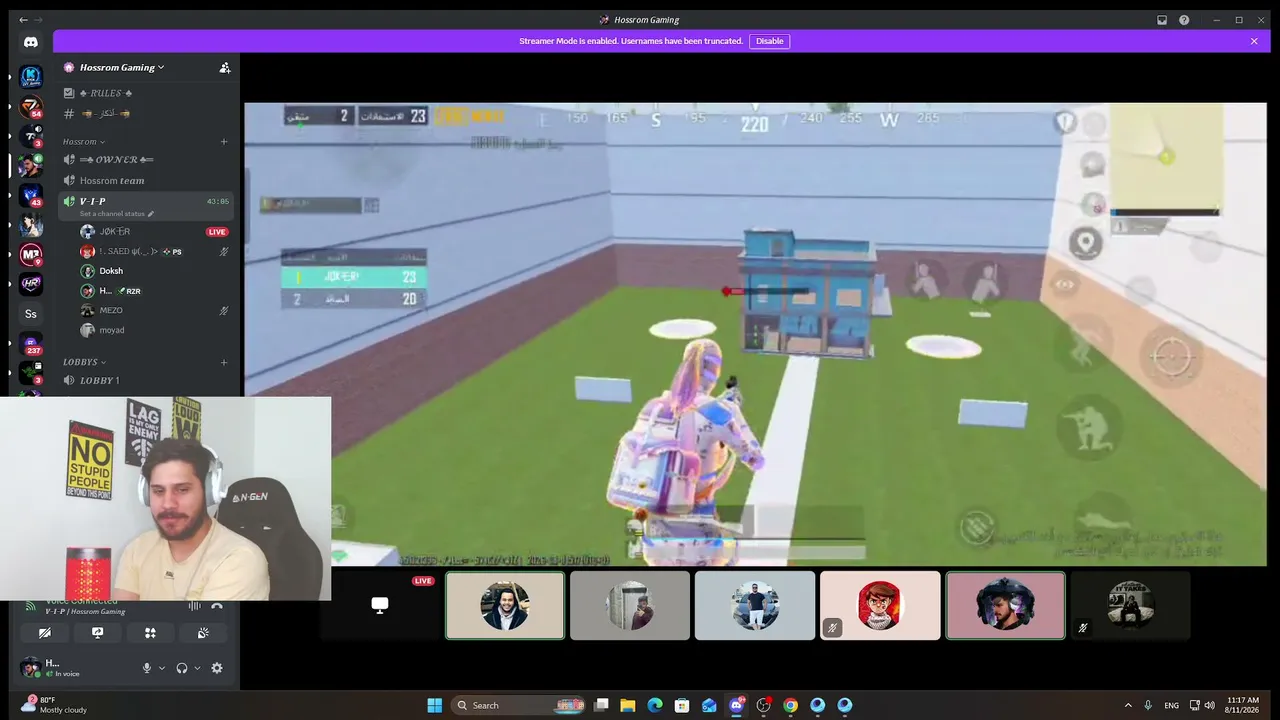Open User Settings gear icon
Viewport: 1280px width, 720px height.
click(x=217, y=668)
